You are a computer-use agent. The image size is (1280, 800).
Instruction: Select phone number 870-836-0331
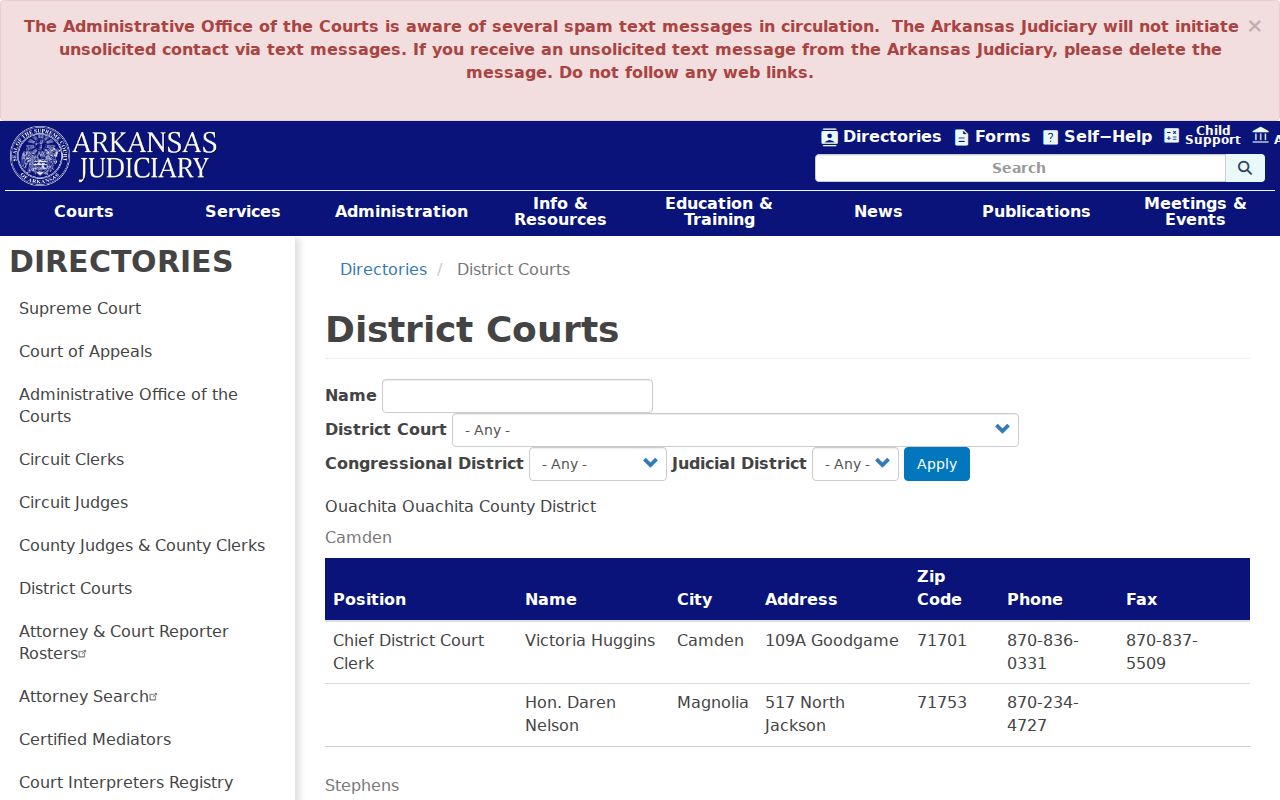[x=1042, y=652]
